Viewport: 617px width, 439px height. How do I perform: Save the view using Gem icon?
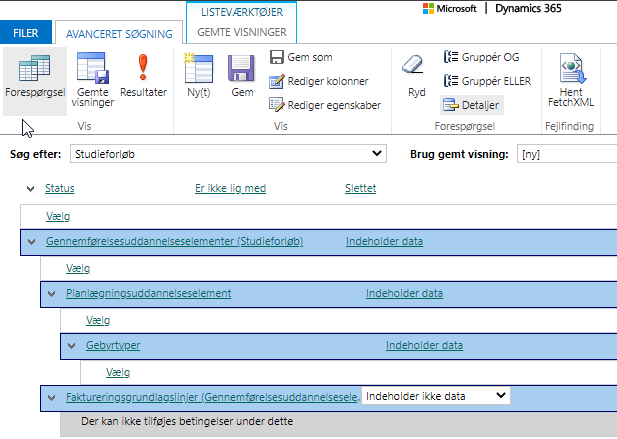point(241,79)
